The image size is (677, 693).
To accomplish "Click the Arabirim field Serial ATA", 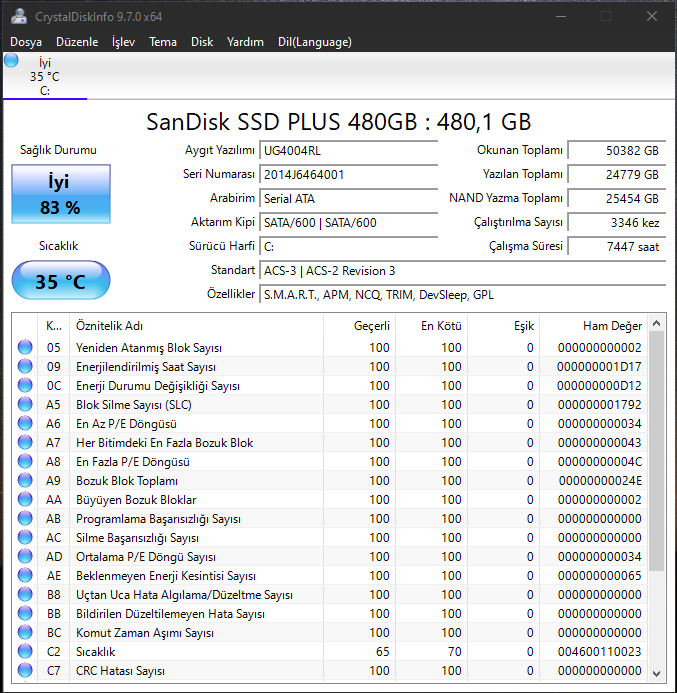I will (x=349, y=198).
